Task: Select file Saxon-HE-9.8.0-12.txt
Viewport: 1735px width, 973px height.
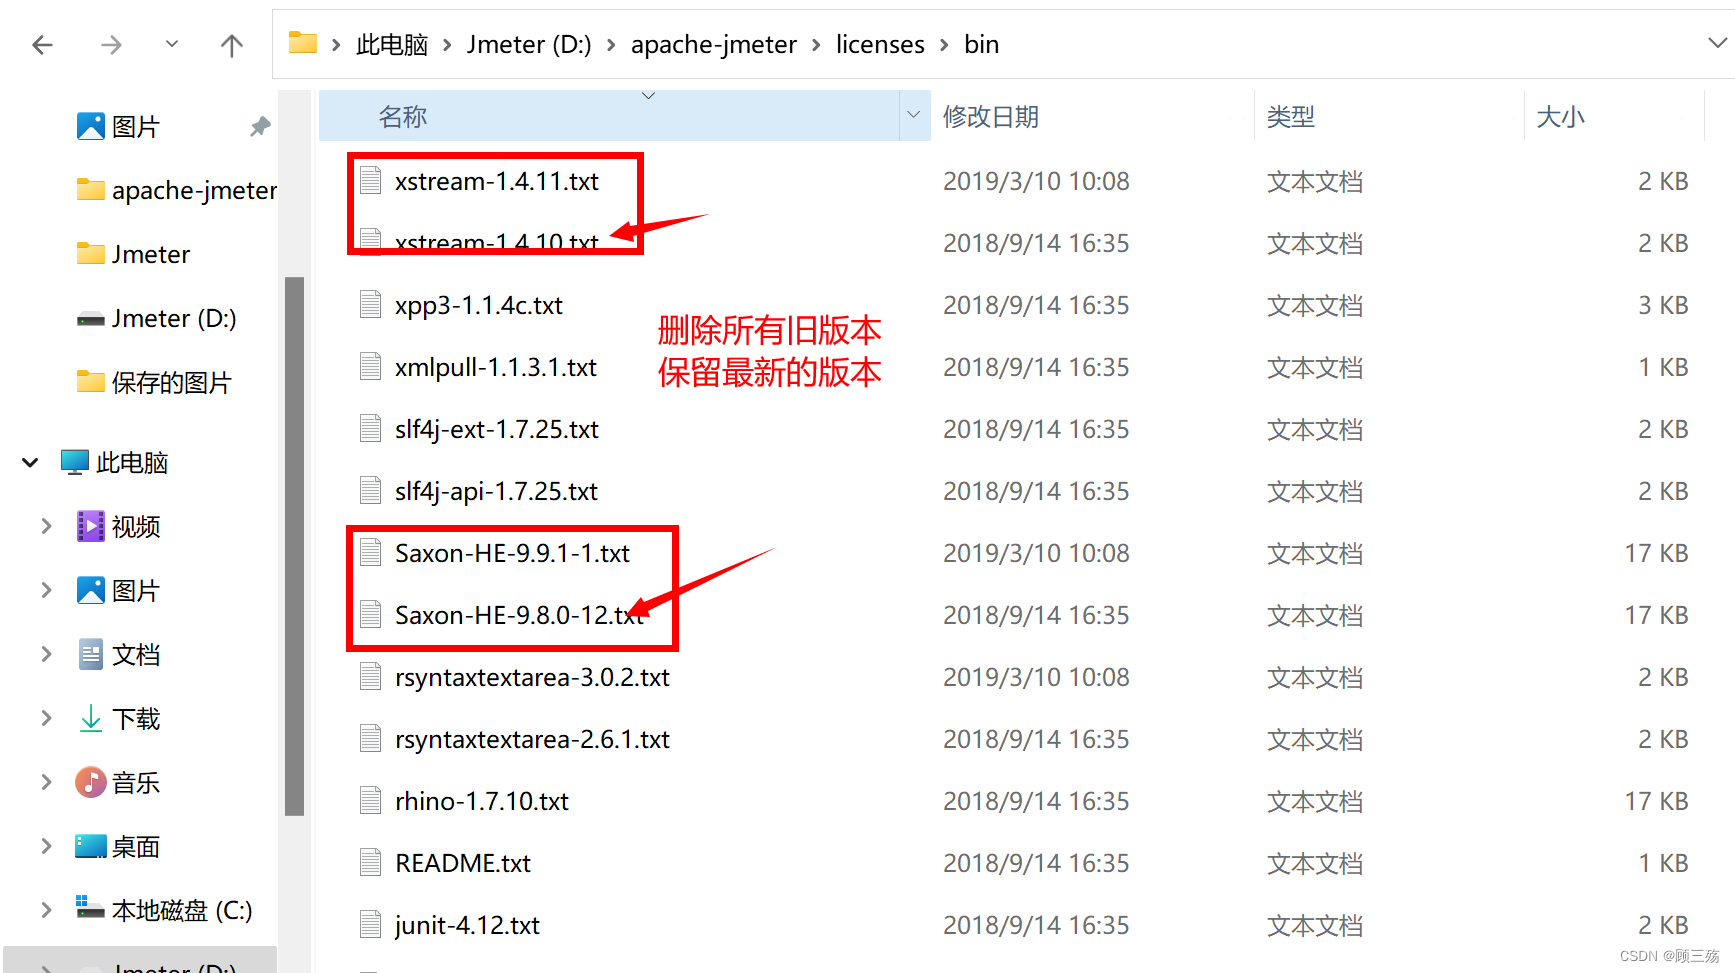Action: [520, 615]
